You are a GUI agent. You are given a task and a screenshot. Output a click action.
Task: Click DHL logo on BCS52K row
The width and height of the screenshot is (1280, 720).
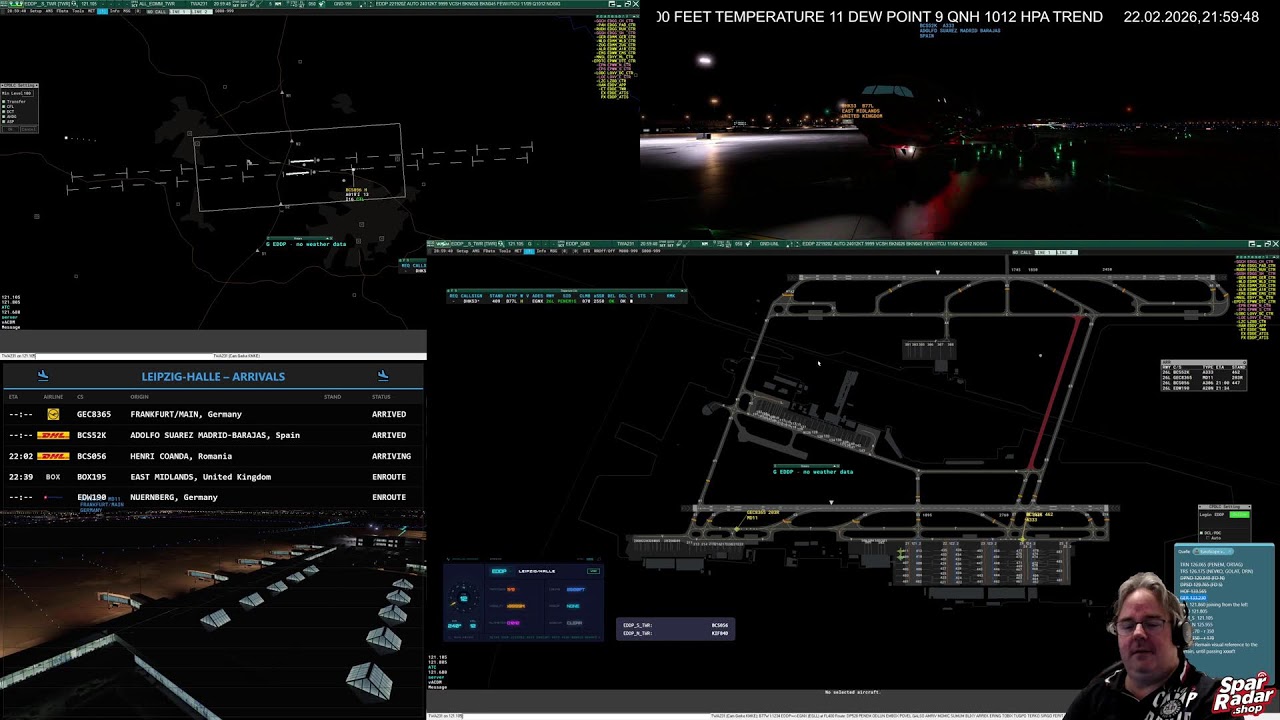click(53, 435)
